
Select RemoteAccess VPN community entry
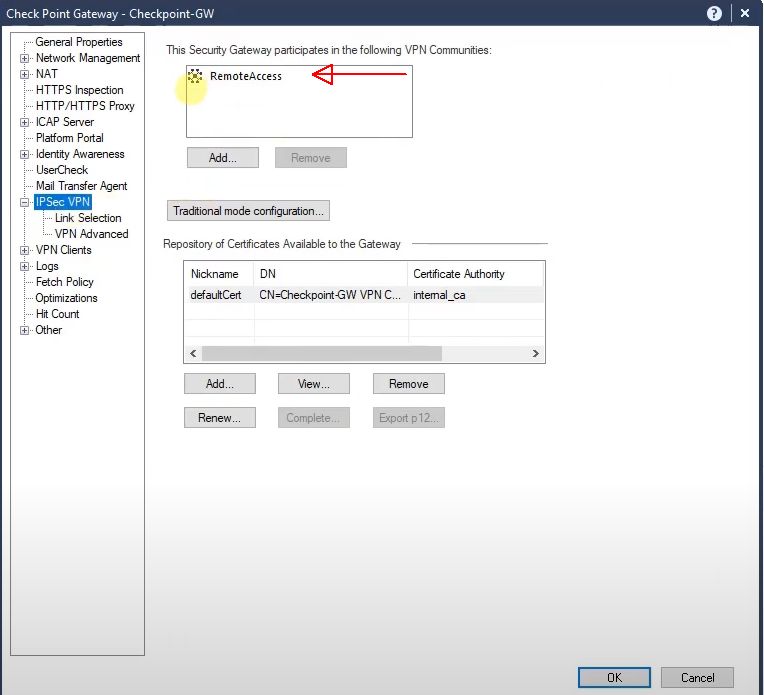[246, 76]
